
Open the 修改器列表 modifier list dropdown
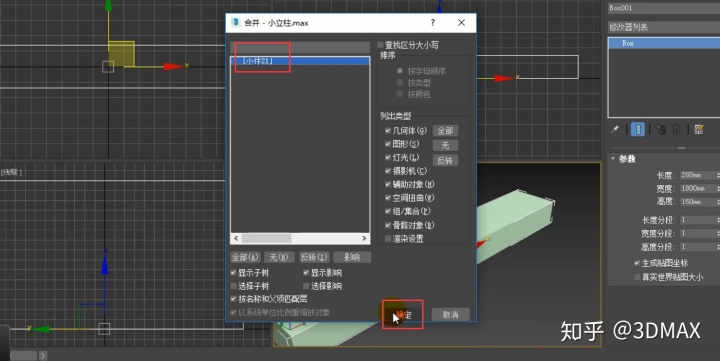coord(664,27)
